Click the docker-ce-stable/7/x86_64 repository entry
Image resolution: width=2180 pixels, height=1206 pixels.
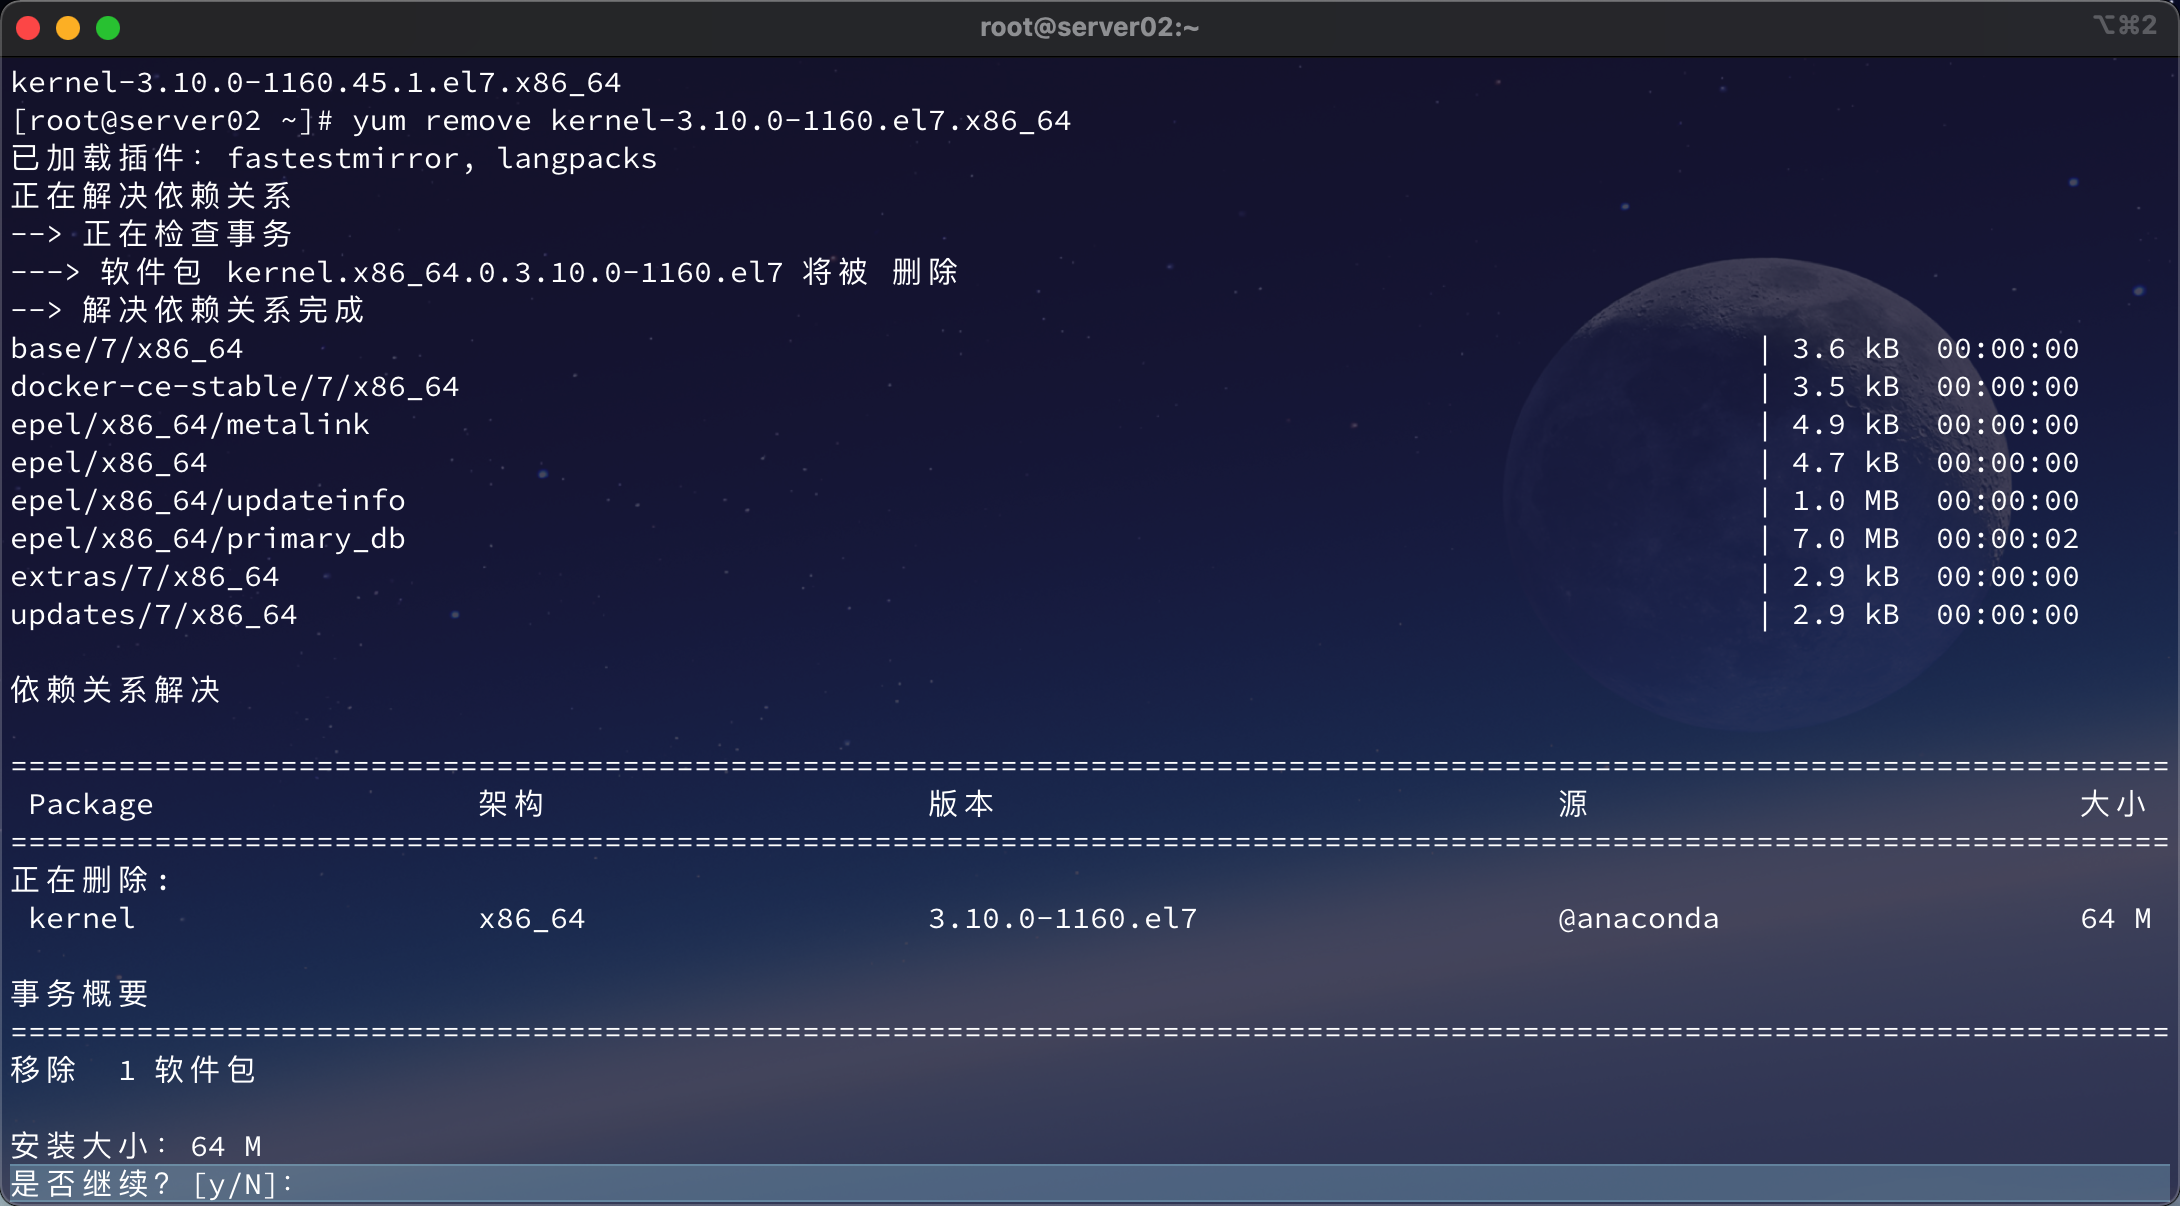[x=234, y=386]
